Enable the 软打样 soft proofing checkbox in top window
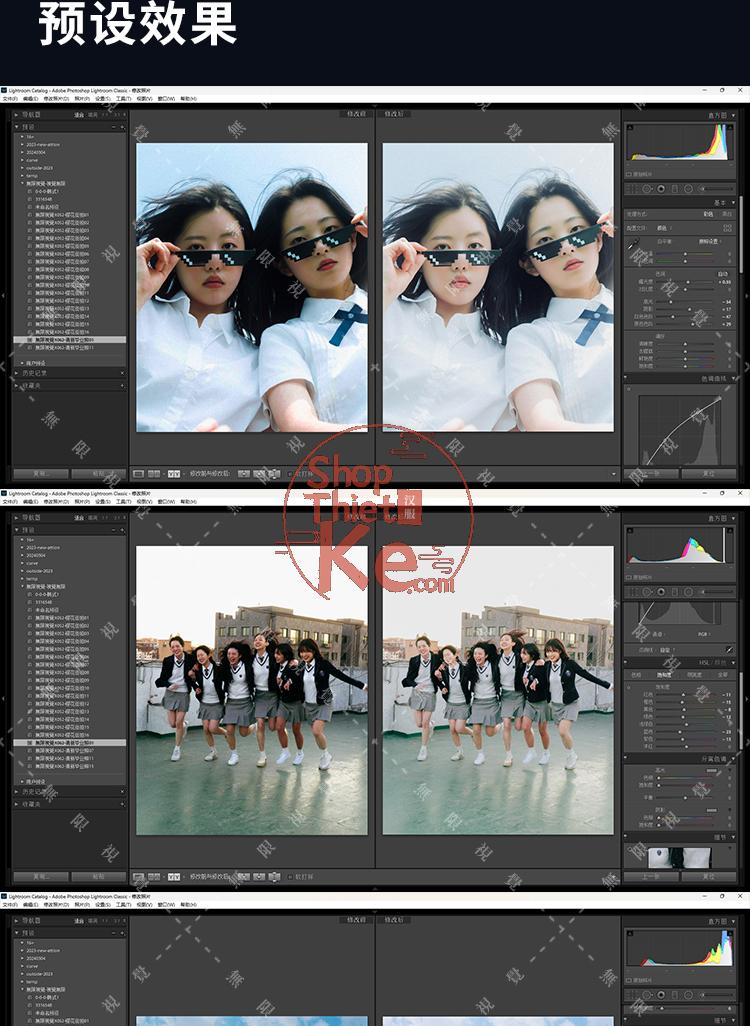This screenshot has width=750, height=1026. [x=290, y=473]
